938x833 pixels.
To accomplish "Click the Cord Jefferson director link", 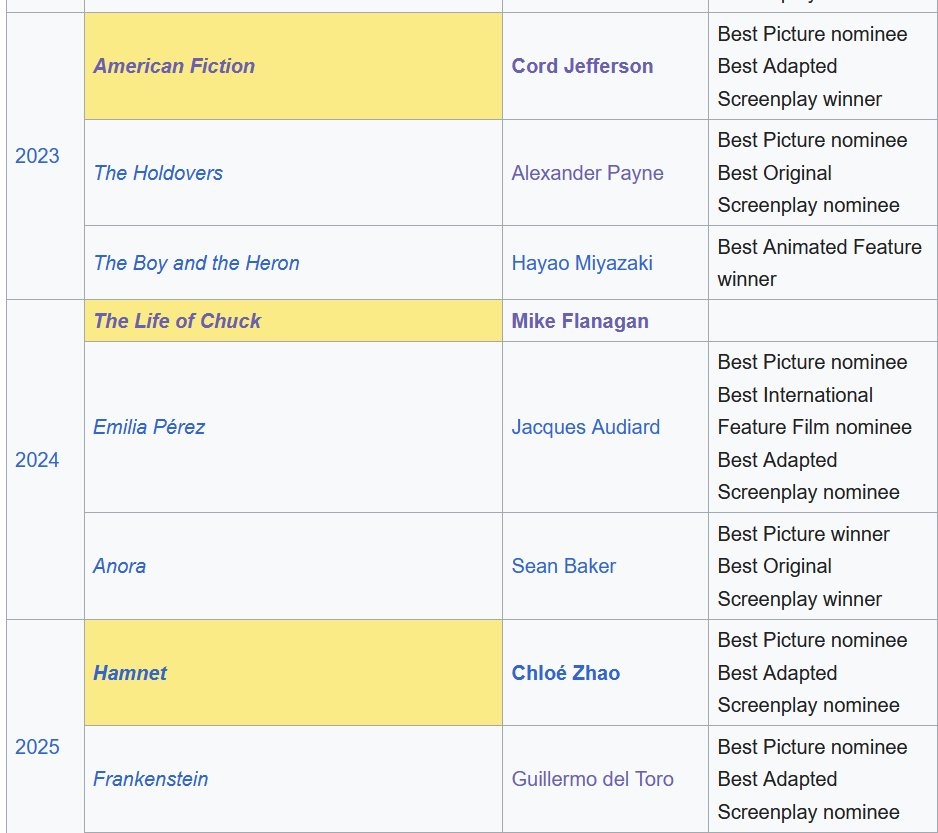I will pyautogui.click(x=582, y=66).
